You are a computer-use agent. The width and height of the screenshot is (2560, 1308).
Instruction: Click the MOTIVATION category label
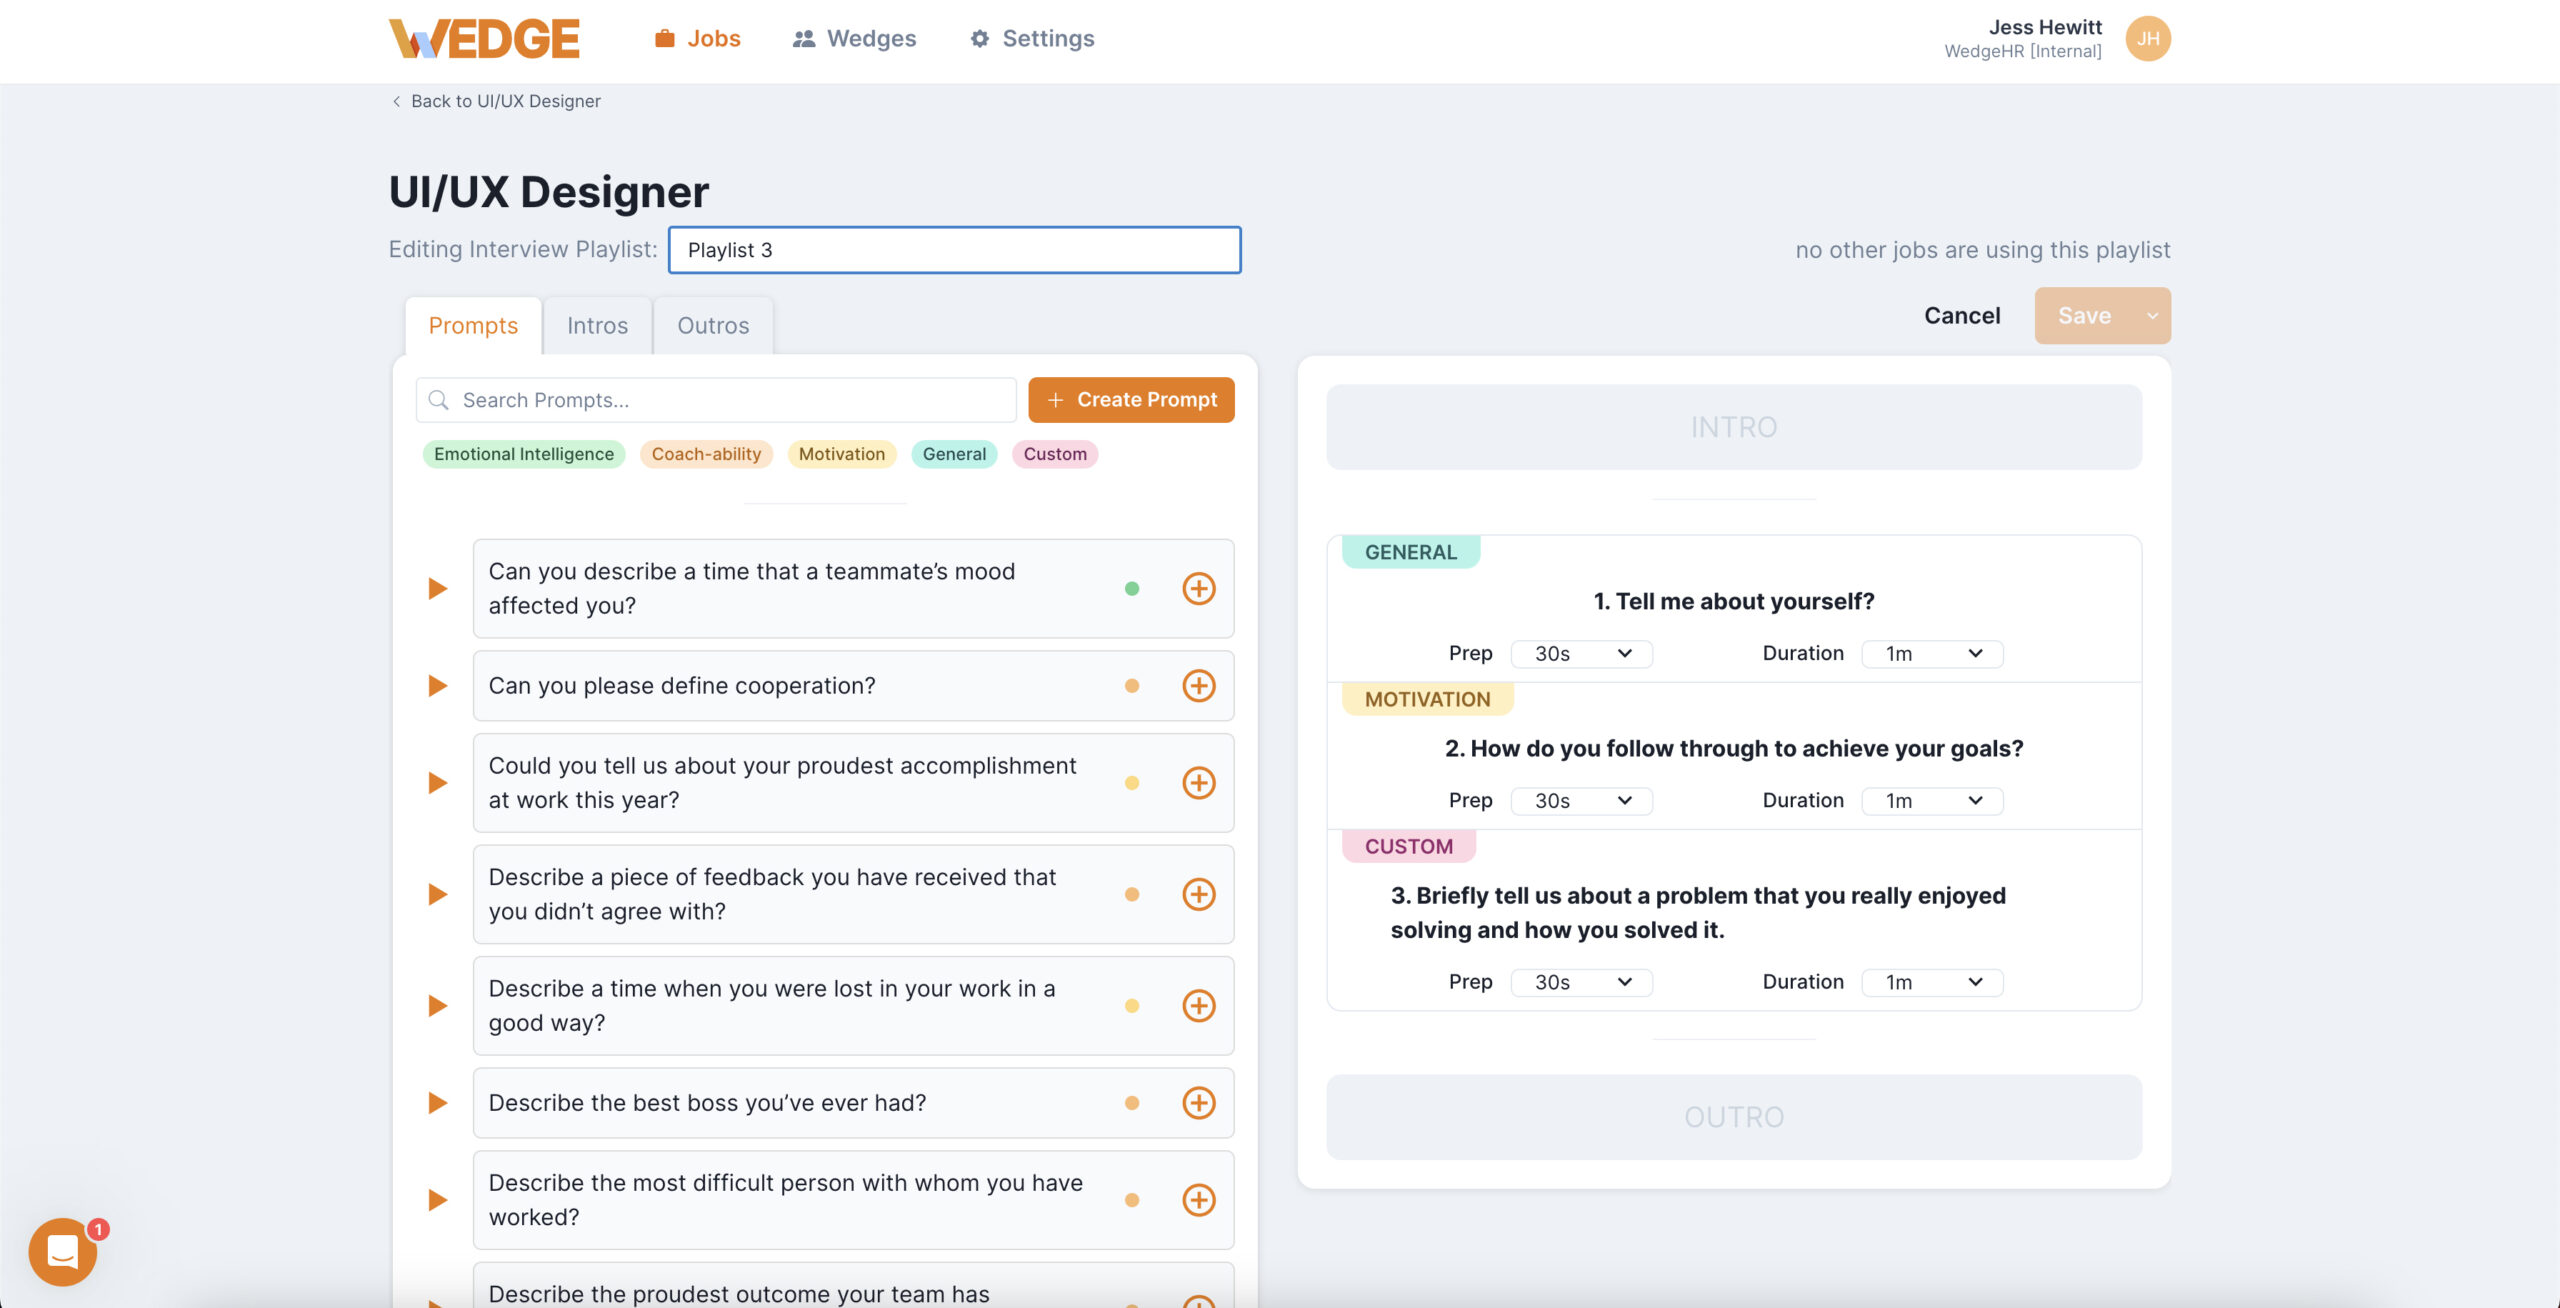click(1427, 699)
